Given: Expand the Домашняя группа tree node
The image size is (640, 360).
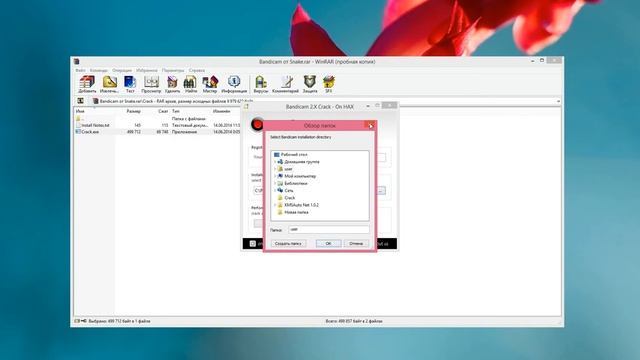Looking at the screenshot, I should [275, 162].
